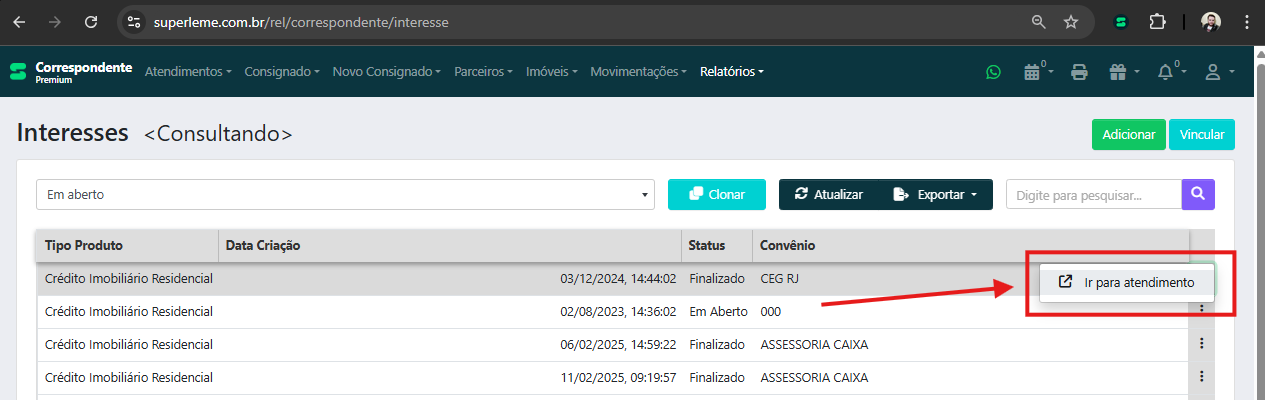Reload the page with the refresh icon
Screen dimensions: 1265x400
[x=91, y=21]
